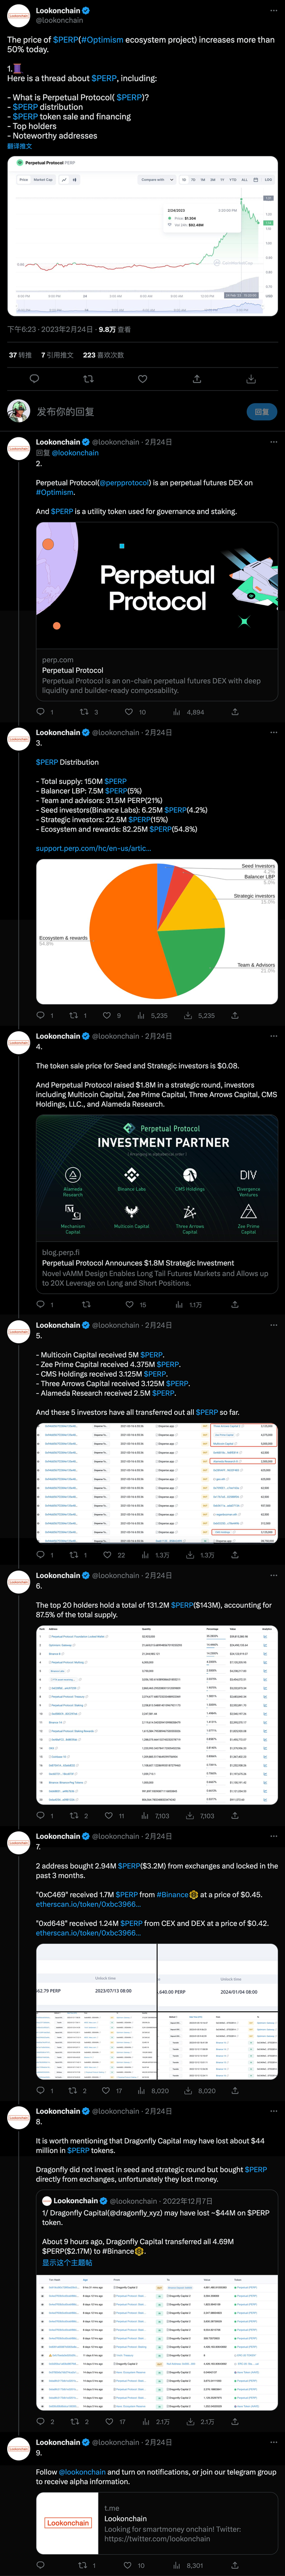Click reply icon on tweet 2 about Perpetual Protocol
The height and width of the screenshot is (2576, 285).
click(41, 712)
